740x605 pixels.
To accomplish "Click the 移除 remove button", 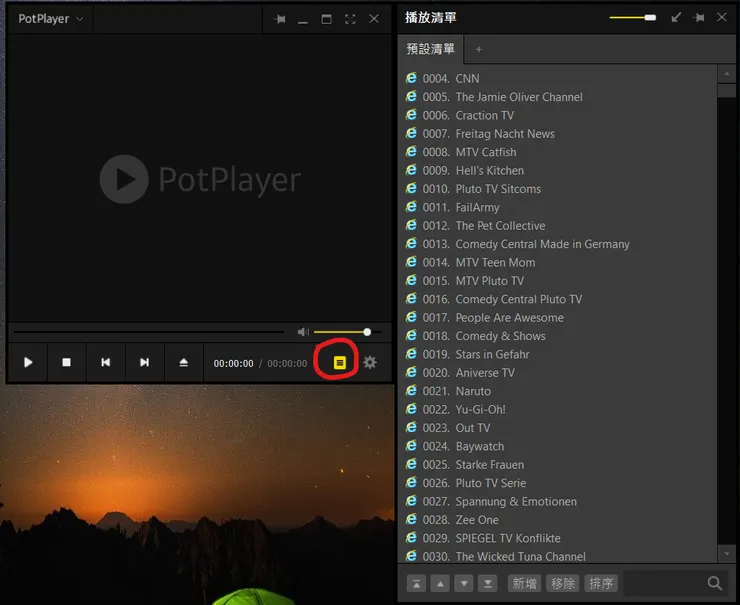I will coord(563,583).
